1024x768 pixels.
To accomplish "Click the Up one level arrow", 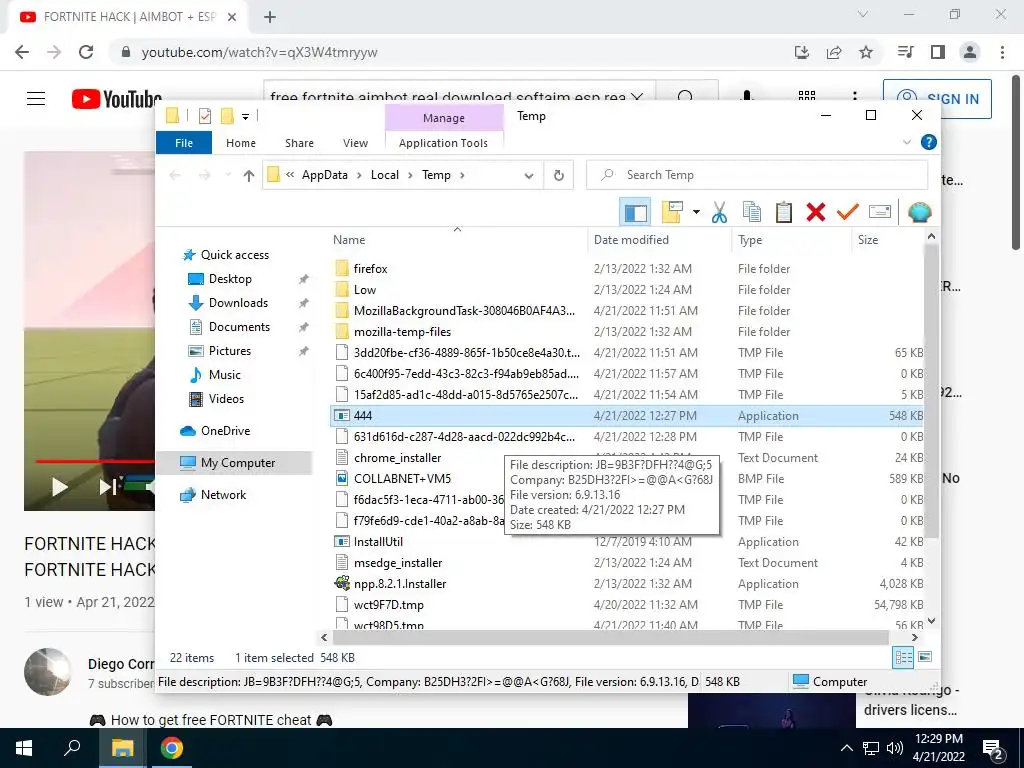I will pyautogui.click(x=248, y=175).
